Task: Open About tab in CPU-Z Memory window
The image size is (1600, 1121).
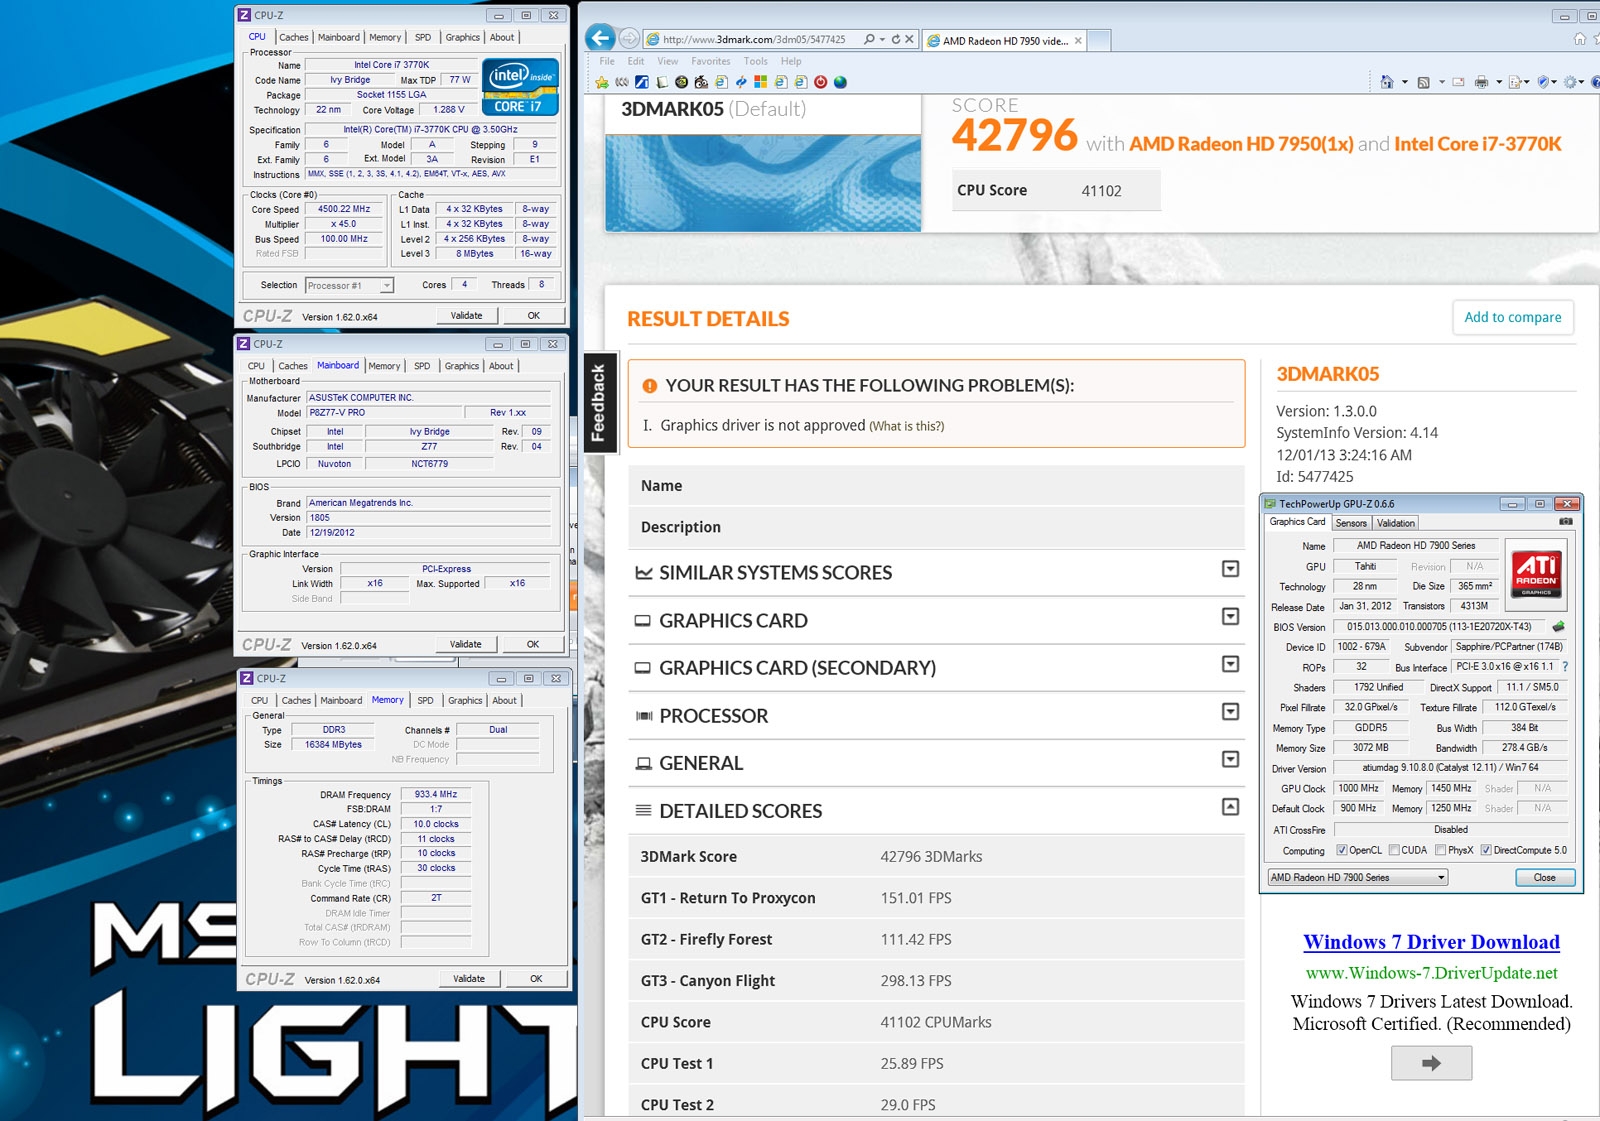Action: click(x=505, y=701)
